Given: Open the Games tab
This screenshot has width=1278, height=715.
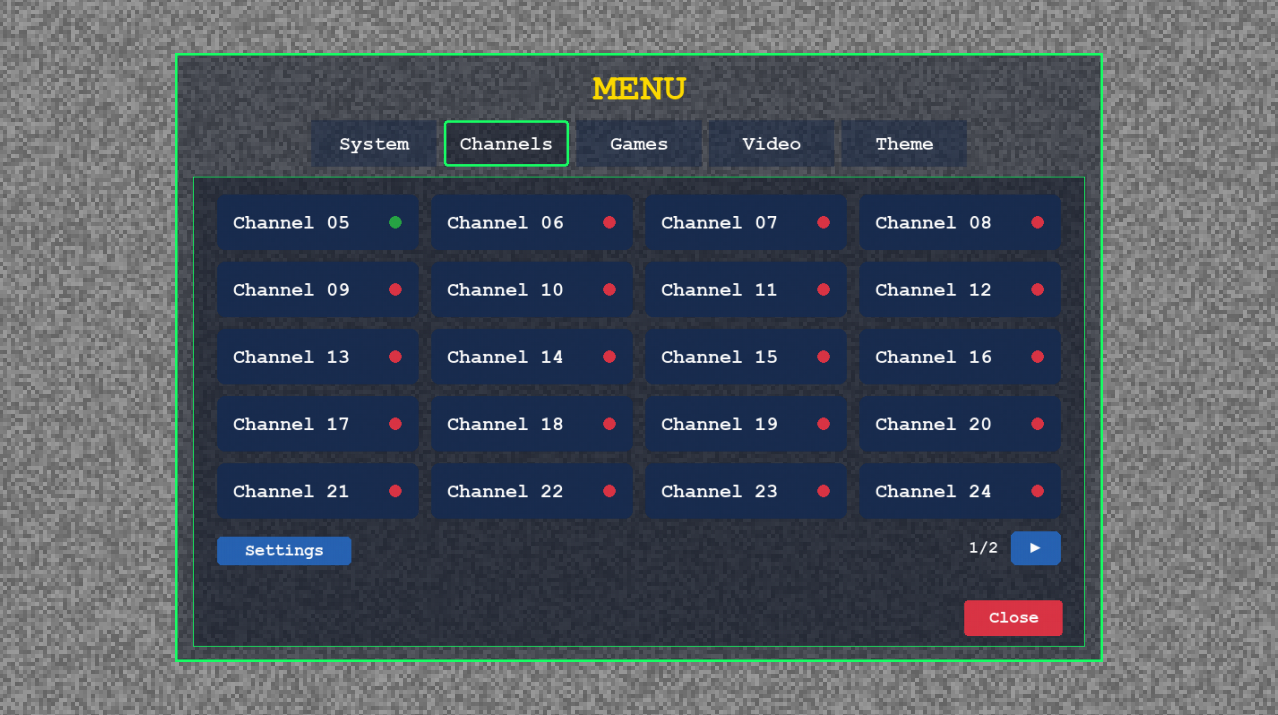Looking at the screenshot, I should tap(639, 144).
